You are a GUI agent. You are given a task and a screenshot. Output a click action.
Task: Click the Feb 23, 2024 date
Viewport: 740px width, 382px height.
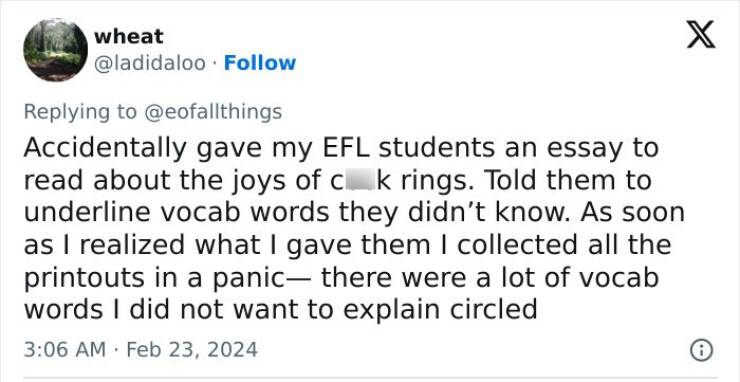click(x=192, y=350)
